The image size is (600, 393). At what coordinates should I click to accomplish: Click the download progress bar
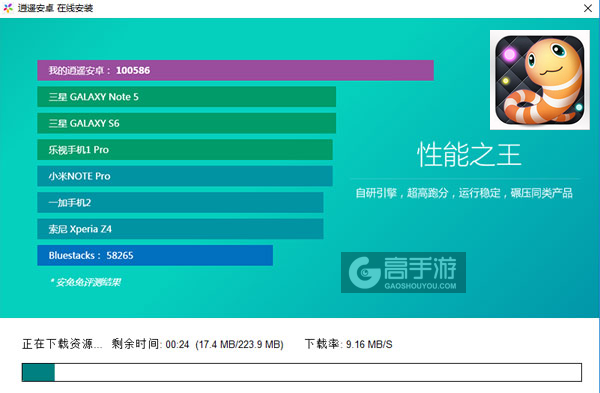pos(302,372)
